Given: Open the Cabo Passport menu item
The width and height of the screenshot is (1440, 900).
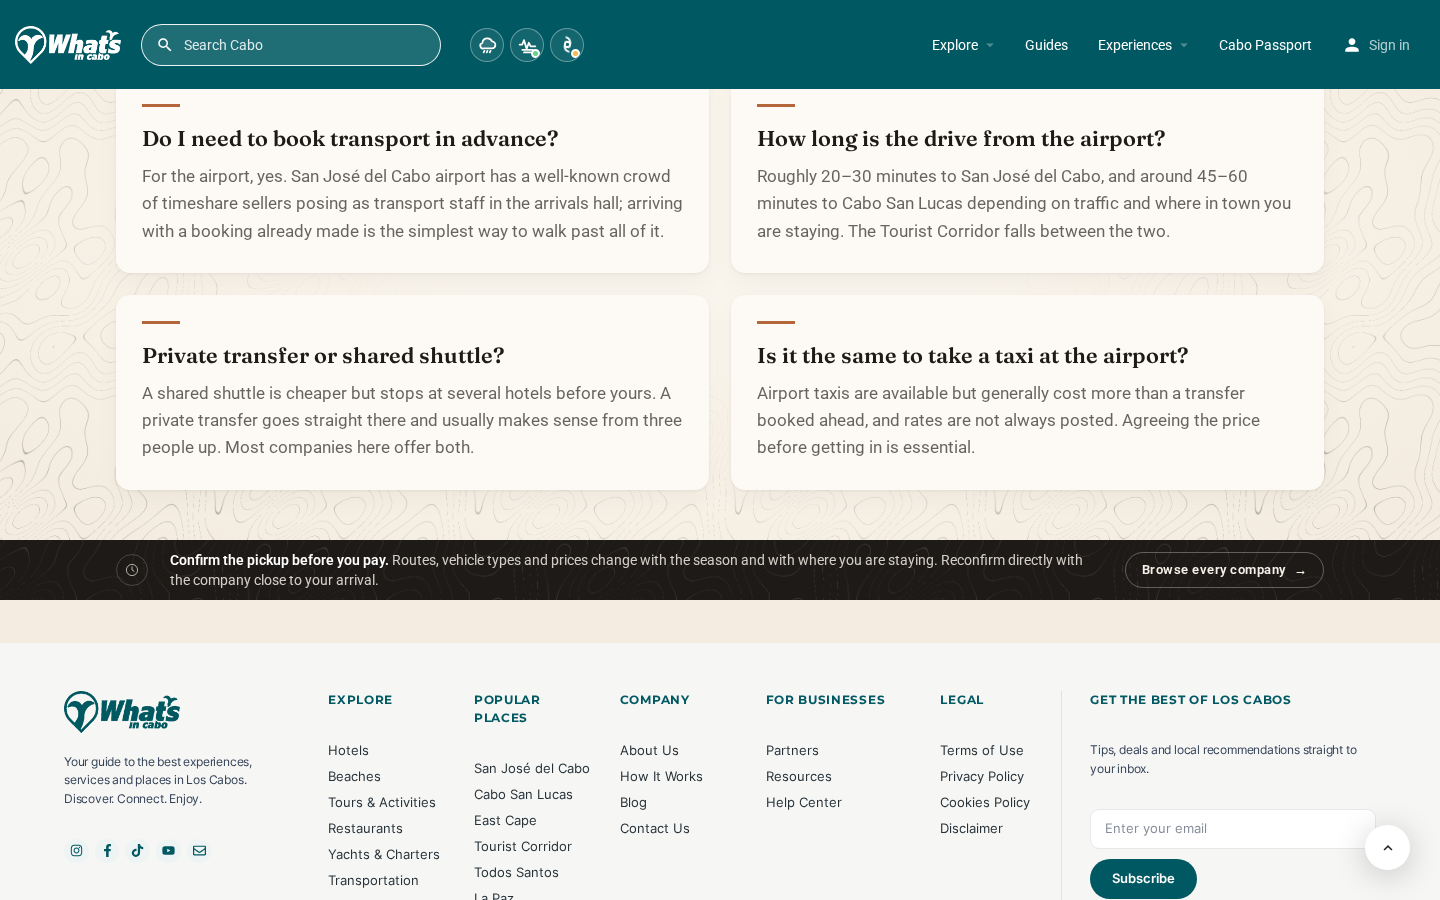Looking at the screenshot, I should coord(1265,45).
